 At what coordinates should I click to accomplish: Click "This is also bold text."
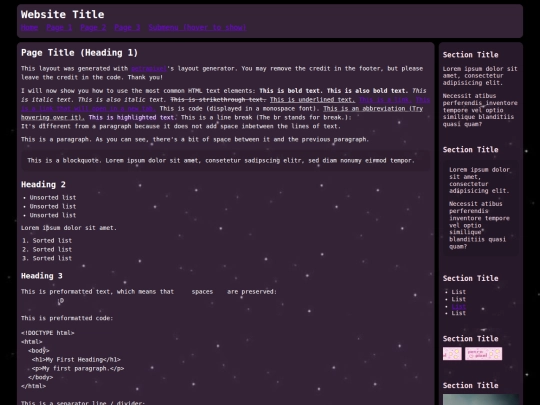pos(367,91)
